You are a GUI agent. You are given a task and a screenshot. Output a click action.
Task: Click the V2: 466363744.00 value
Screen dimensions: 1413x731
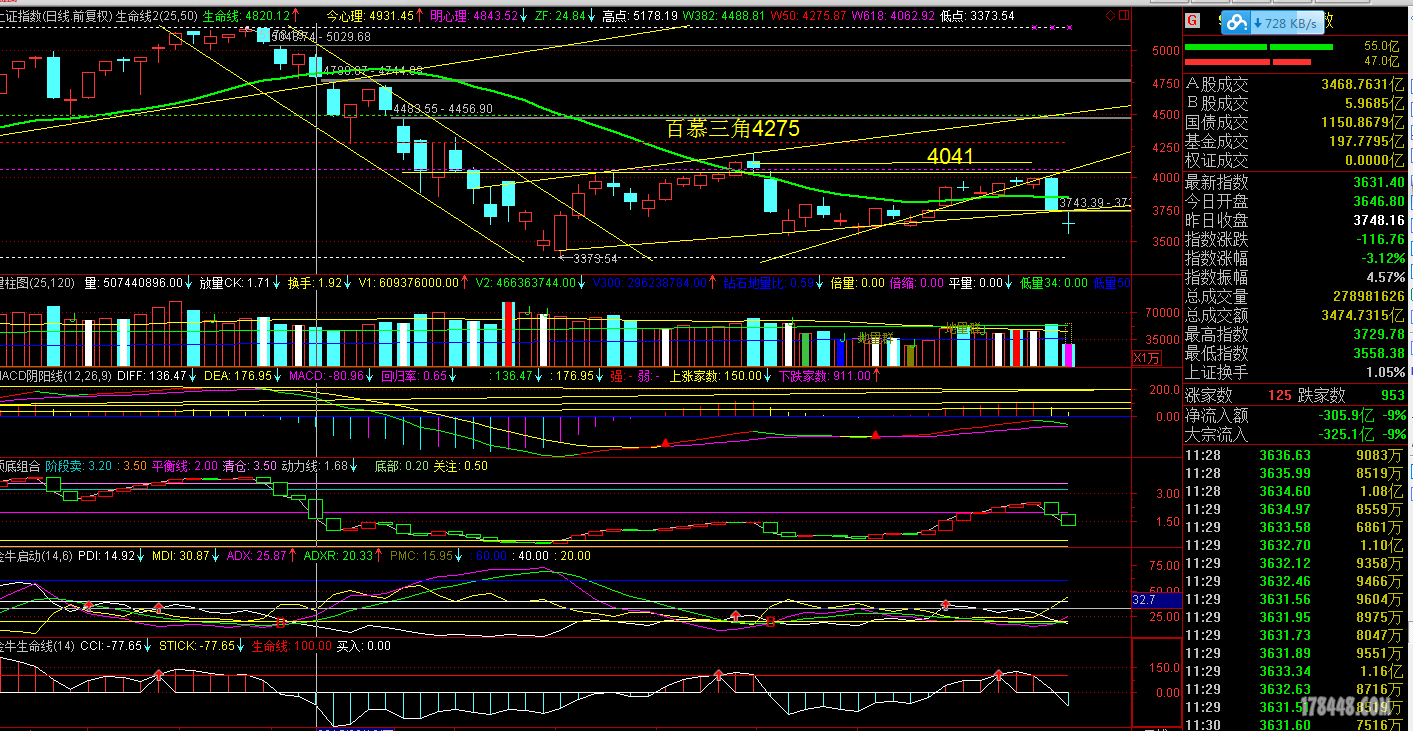pyautogui.click(x=525, y=283)
